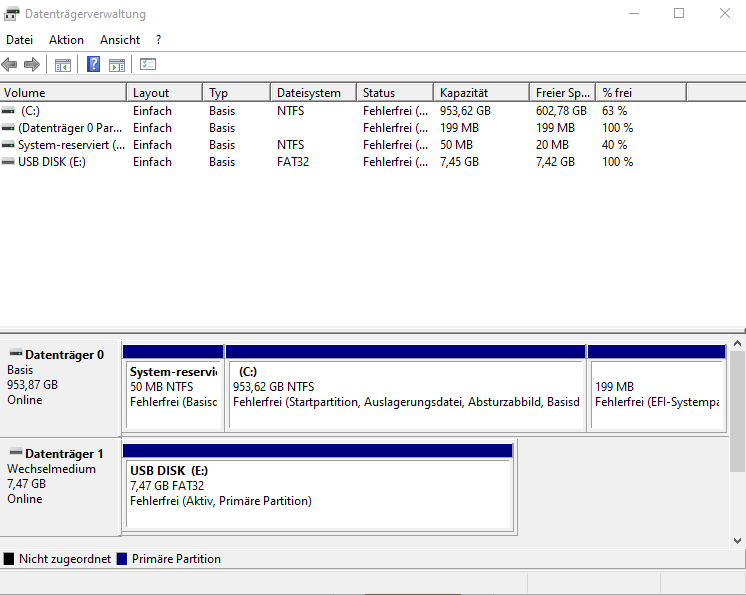This screenshot has height=595, width=746.
Task: Click the 50 MB capacity cell
Action: click(456, 145)
